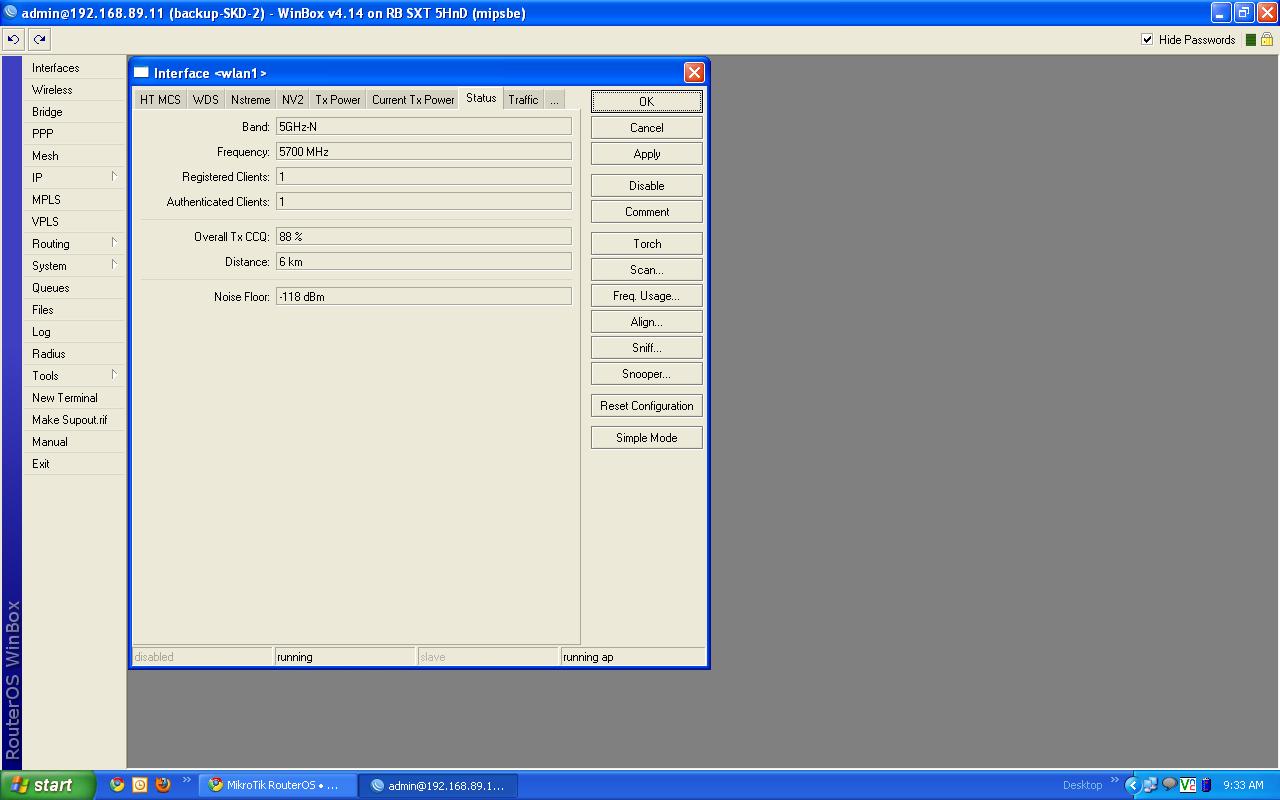Select the Current Tx Power tab
Image resolution: width=1280 pixels, height=800 pixels.
(x=413, y=99)
